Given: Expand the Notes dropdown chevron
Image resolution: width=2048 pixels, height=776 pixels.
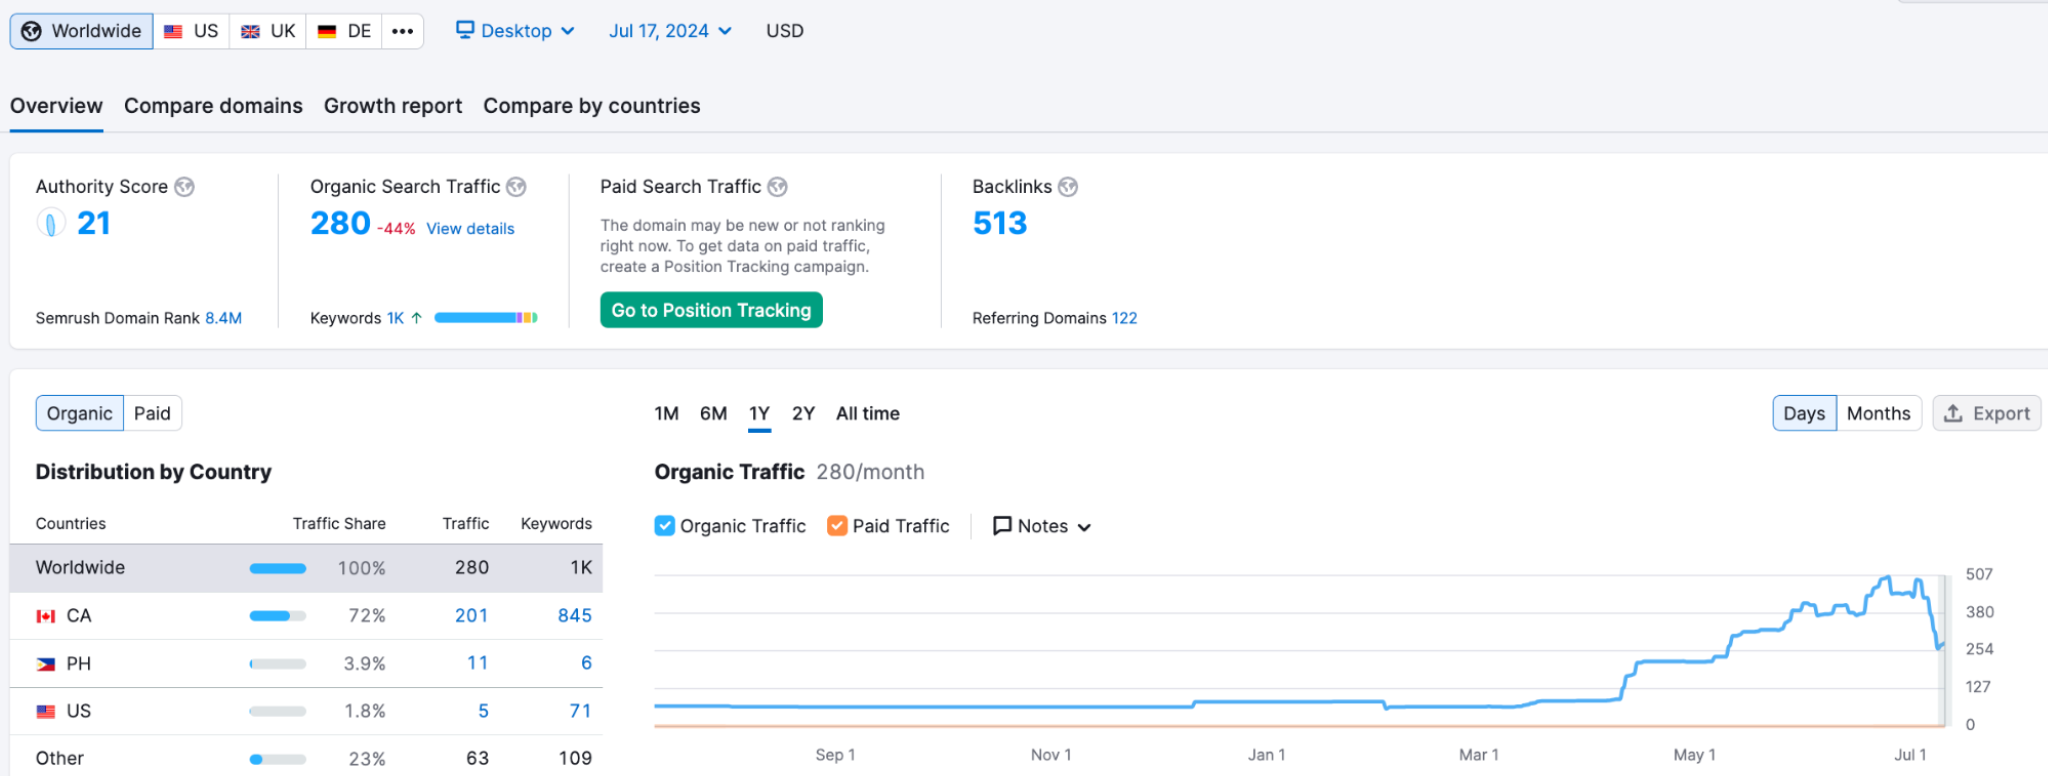Looking at the screenshot, I should 1085,527.
